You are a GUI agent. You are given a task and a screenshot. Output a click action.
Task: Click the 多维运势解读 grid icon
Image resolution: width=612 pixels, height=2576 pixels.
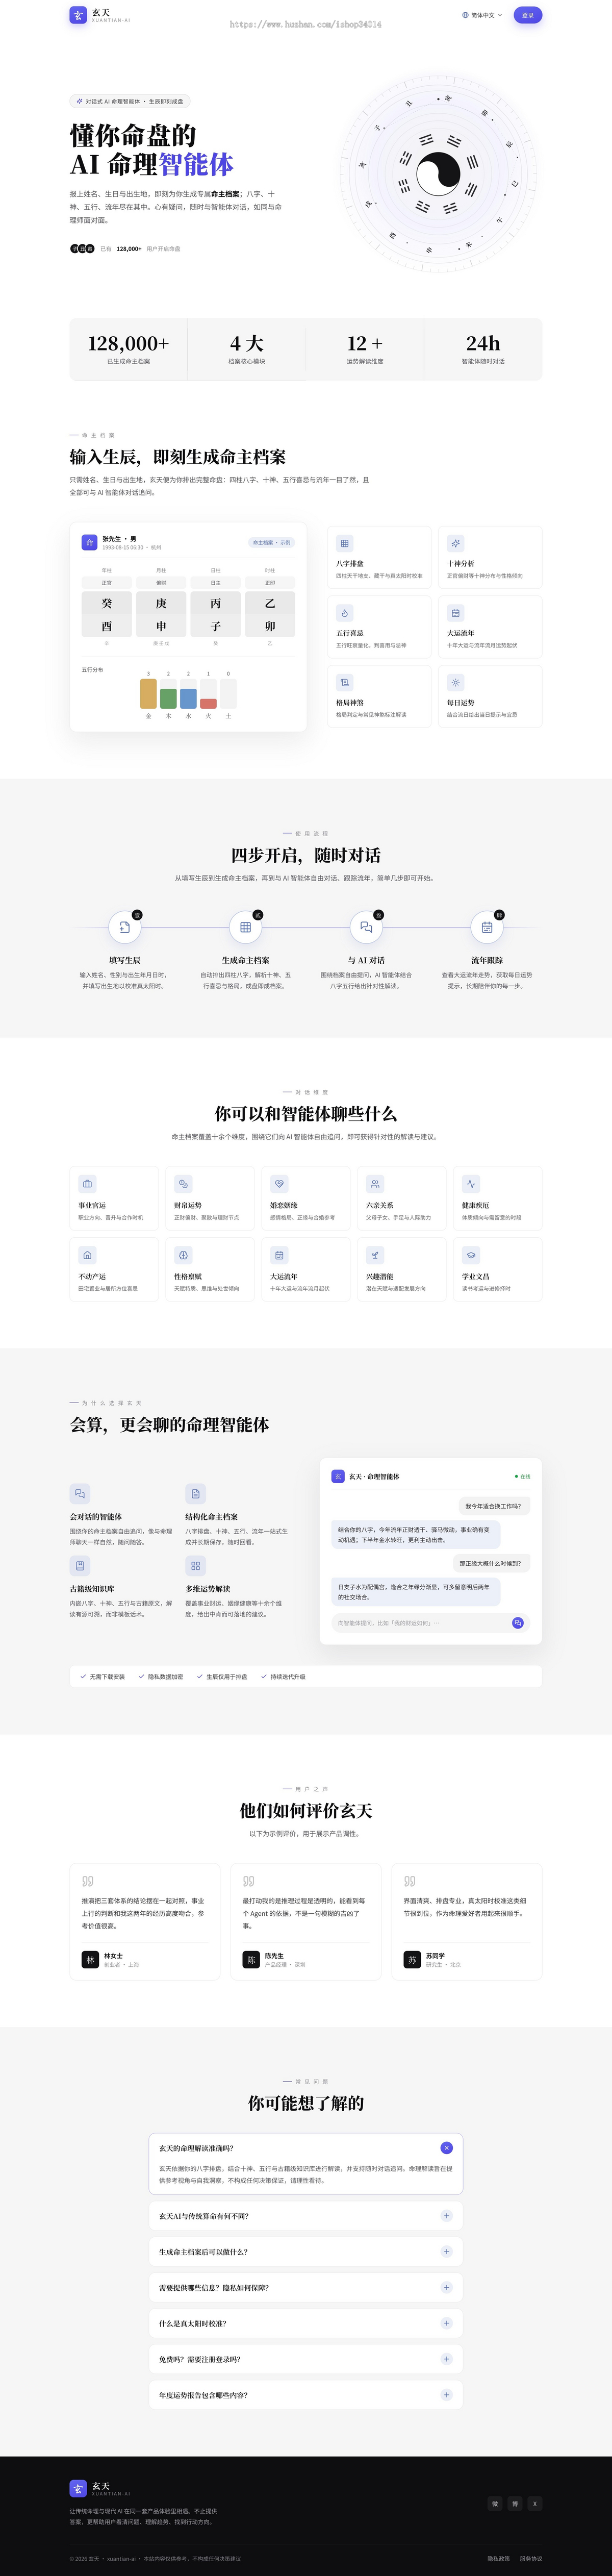[x=195, y=1565]
